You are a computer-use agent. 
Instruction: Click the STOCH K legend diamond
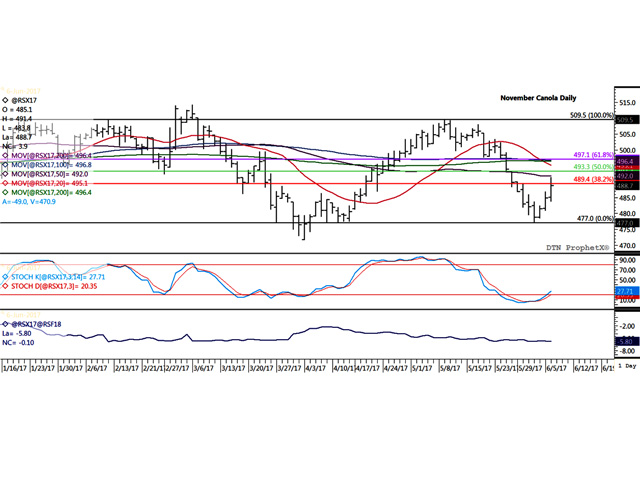click(x=5, y=277)
